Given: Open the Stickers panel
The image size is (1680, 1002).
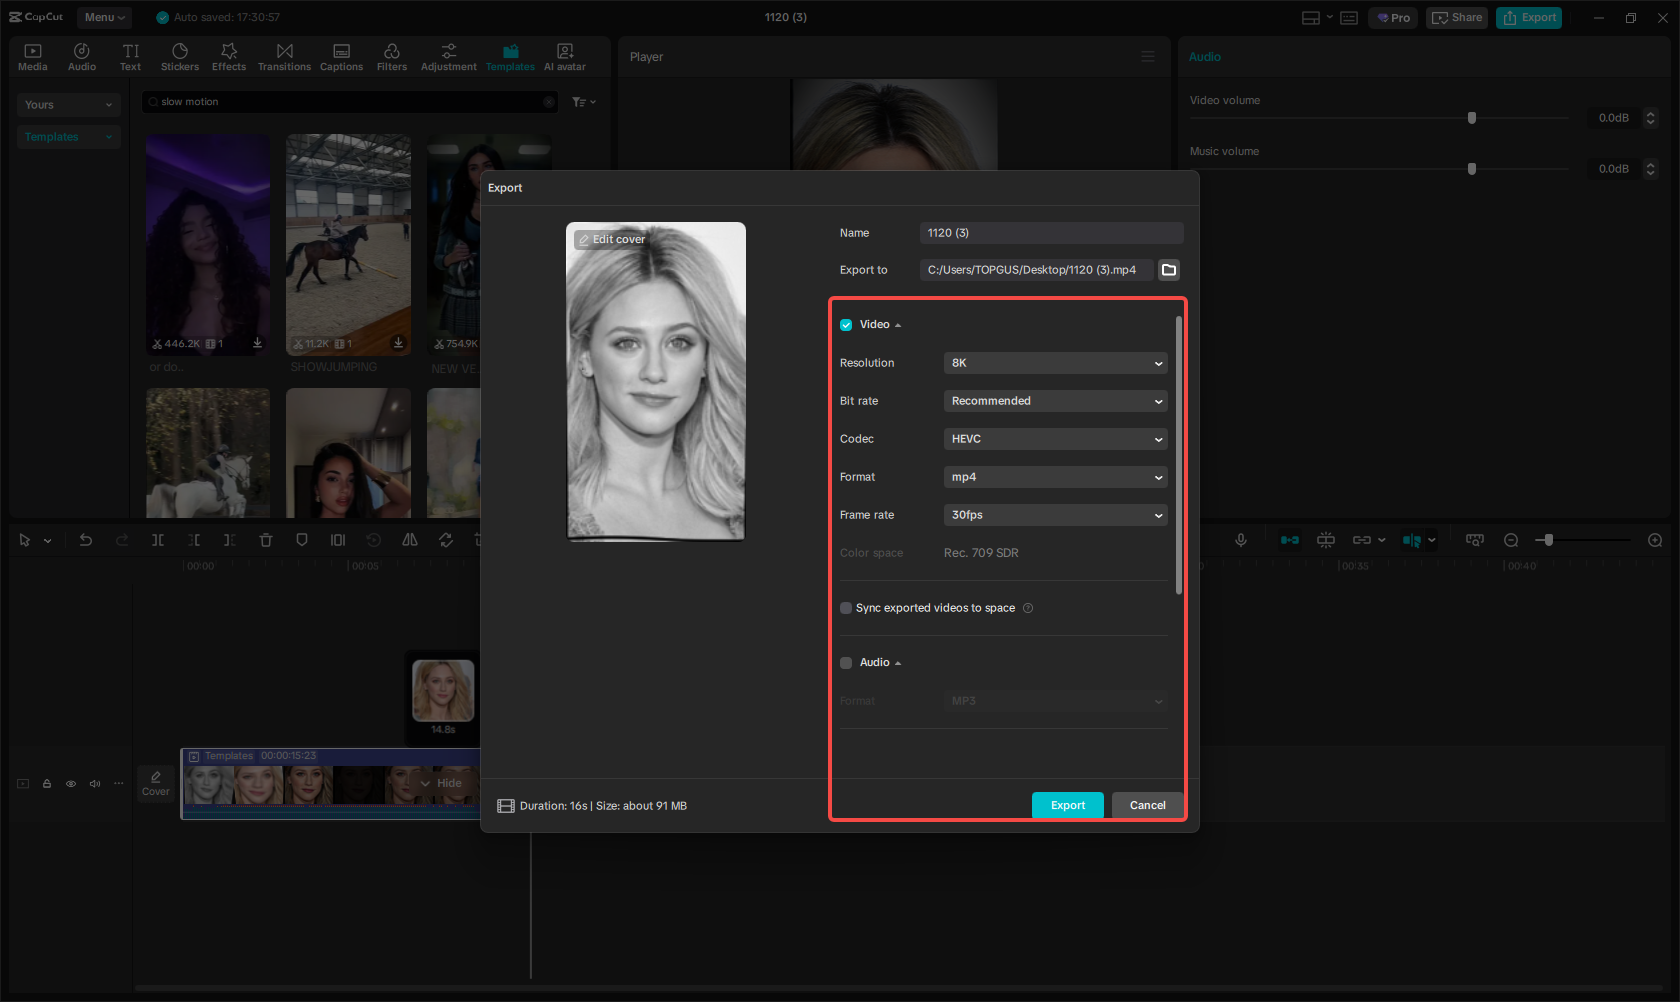Looking at the screenshot, I should pyautogui.click(x=180, y=55).
